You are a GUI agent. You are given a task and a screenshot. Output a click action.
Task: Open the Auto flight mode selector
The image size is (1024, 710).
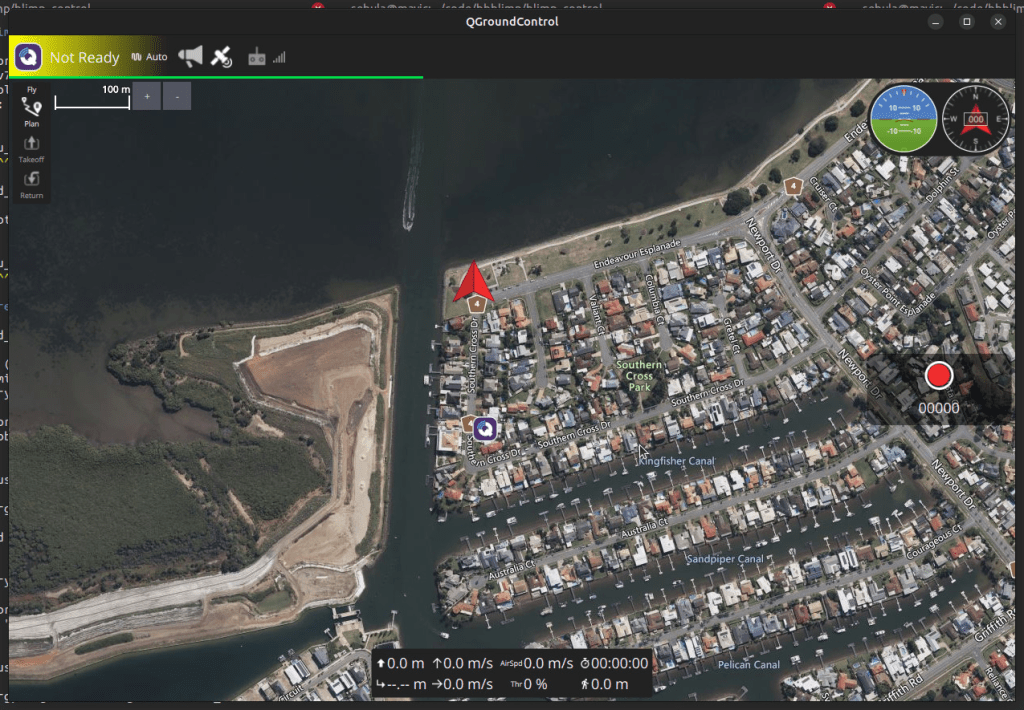(x=150, y=57)
